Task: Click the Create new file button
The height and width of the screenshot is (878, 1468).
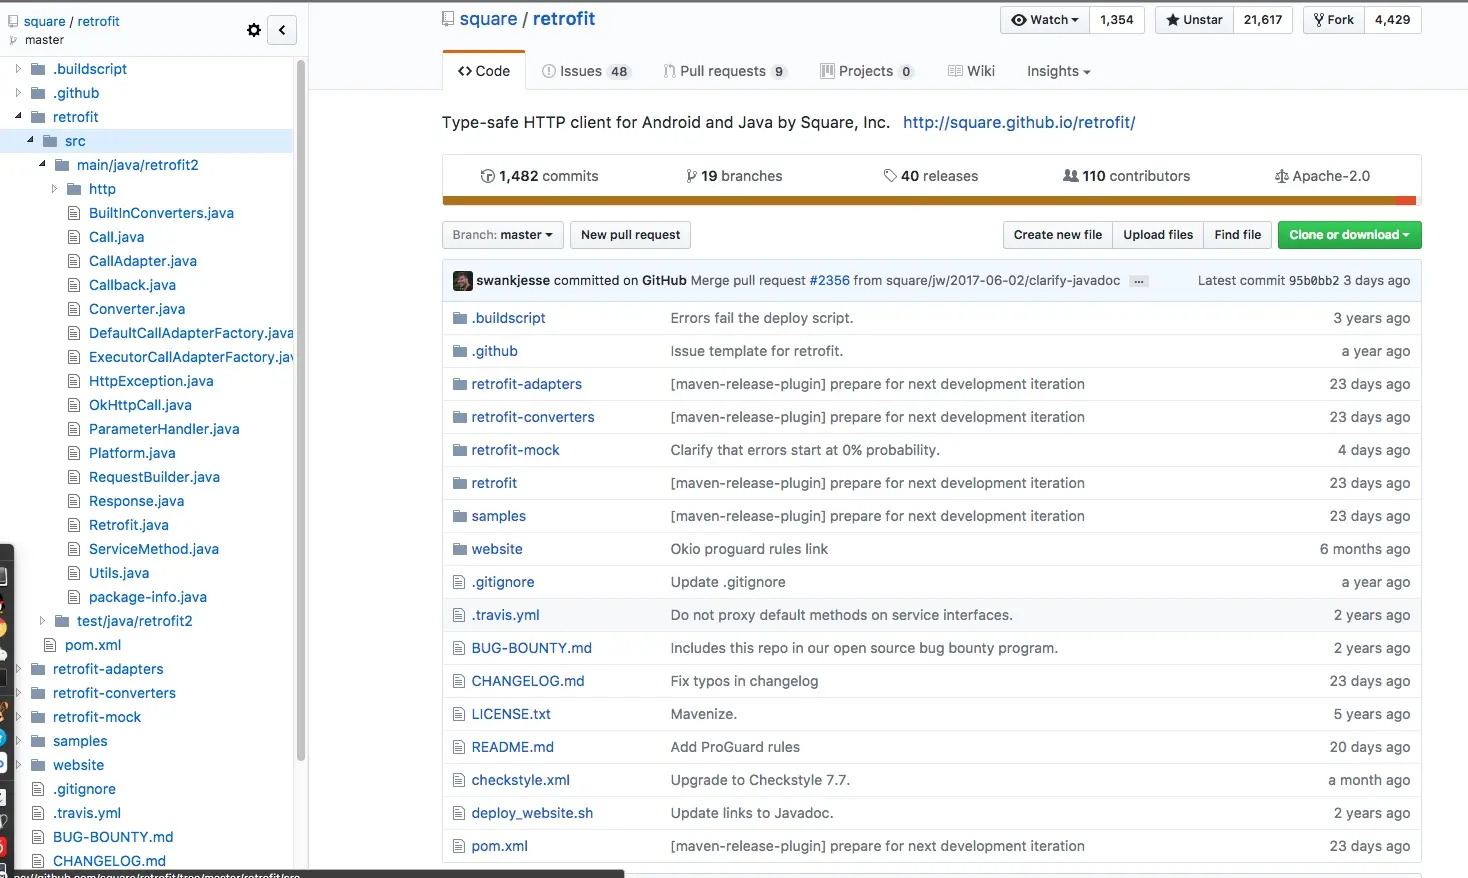Action: [1058, 235]
